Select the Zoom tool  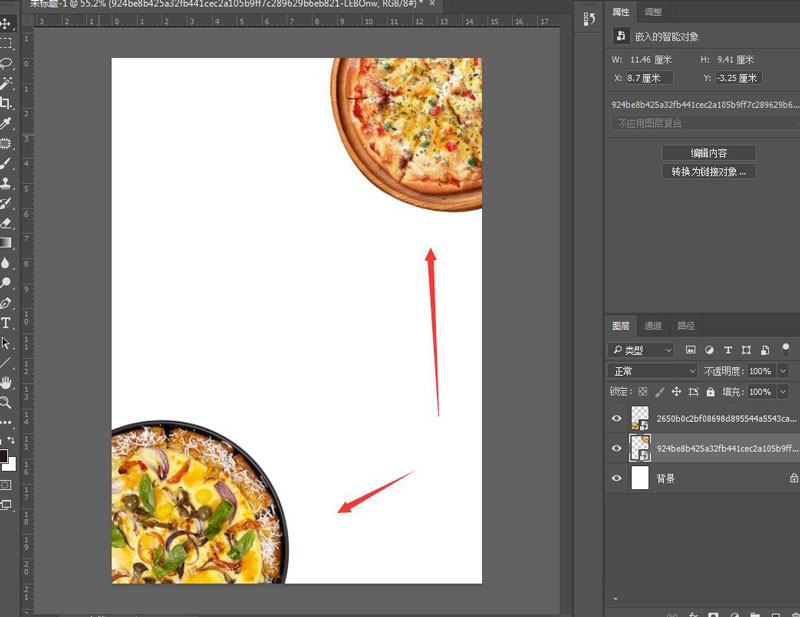pyautogui.click(x=6, y=403)
